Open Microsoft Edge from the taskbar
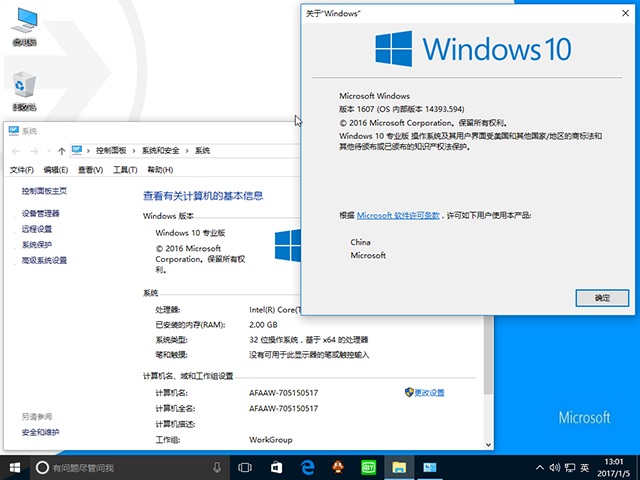Image resolution: width=640 pixels, height=480 pixels. [x=307, y=467]
